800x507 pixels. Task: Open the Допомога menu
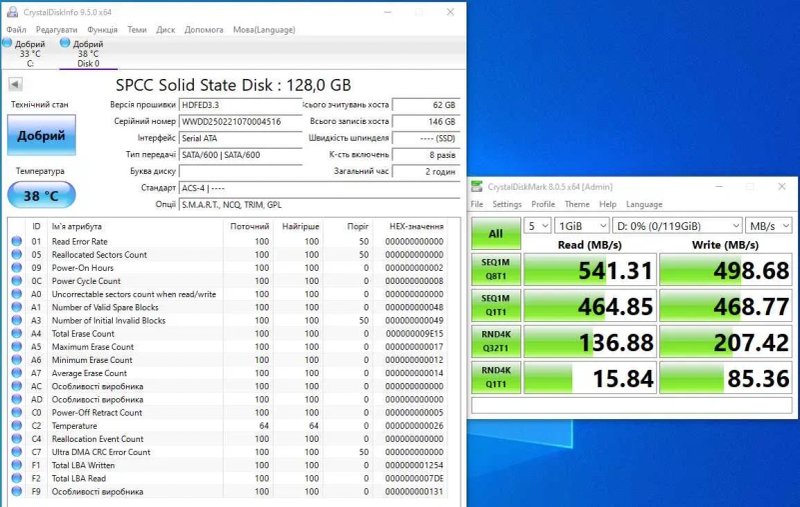pyautogui.click(x=204, y=30)
